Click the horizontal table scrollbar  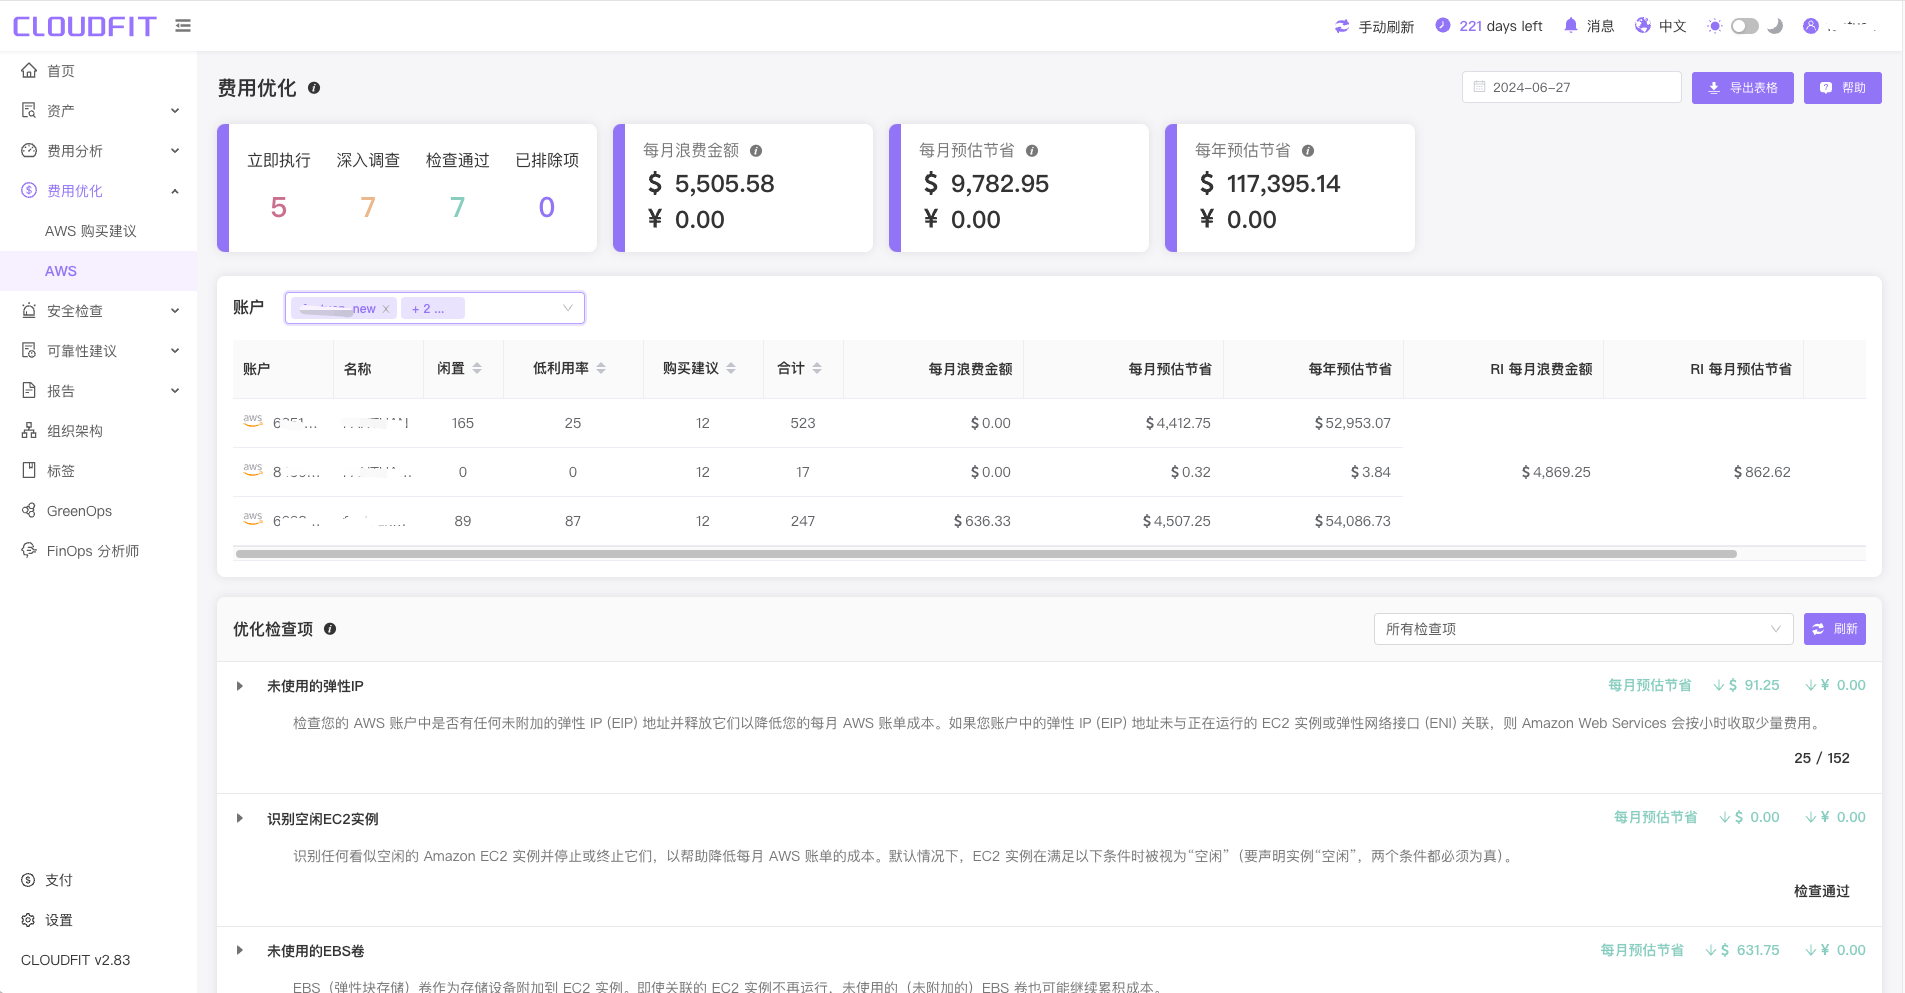pos(985,554)
